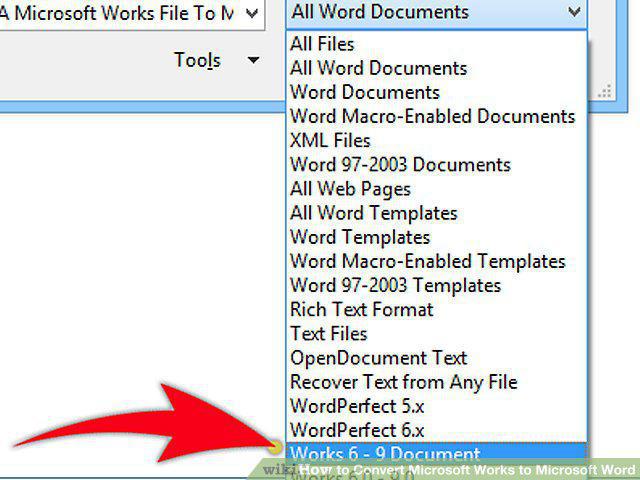Select OpenDocument Text option
Screen dimensions: 640x480
click(436, 358)
